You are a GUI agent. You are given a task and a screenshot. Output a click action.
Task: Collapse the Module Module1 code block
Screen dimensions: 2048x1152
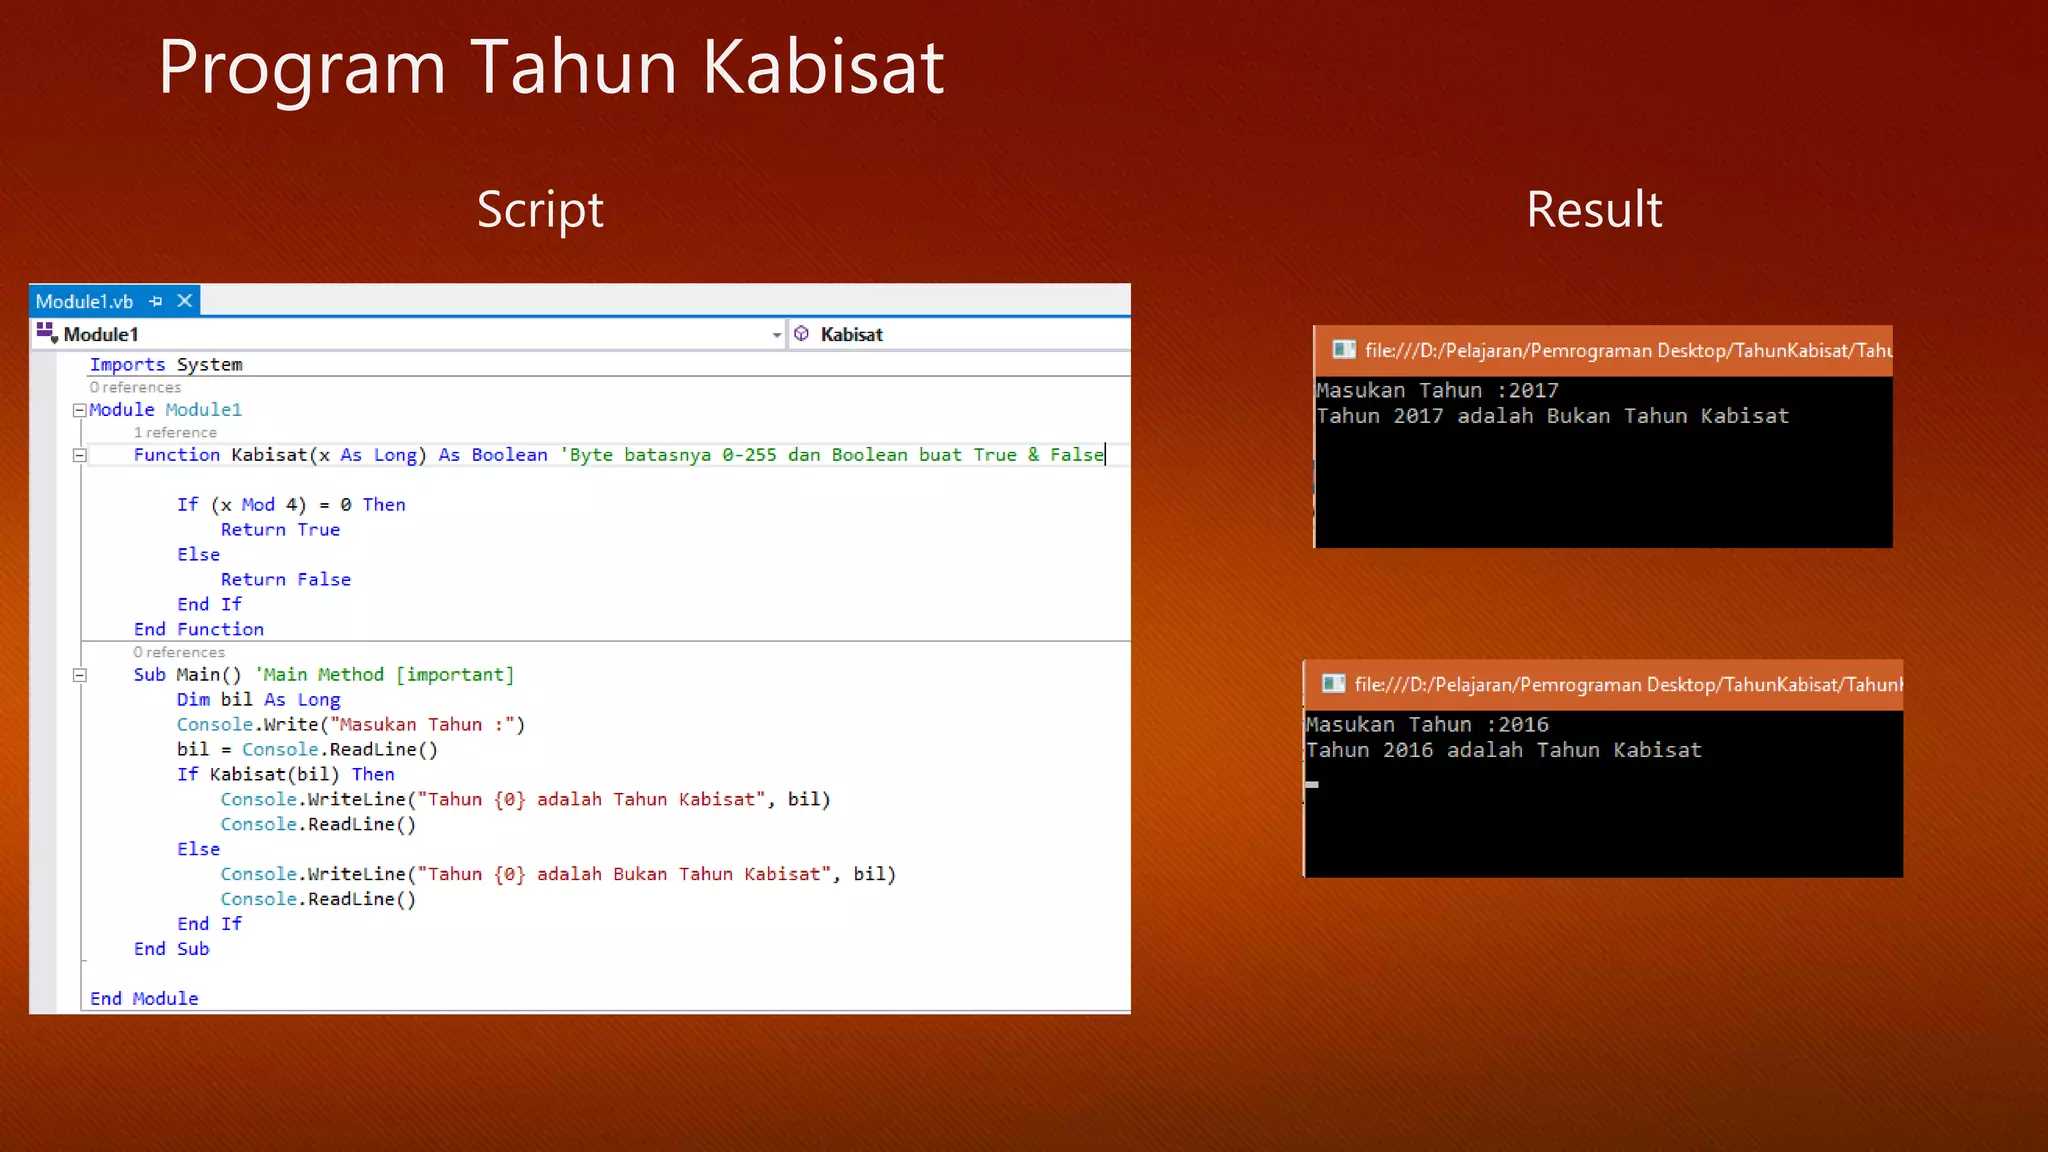[x=79, y=410]
